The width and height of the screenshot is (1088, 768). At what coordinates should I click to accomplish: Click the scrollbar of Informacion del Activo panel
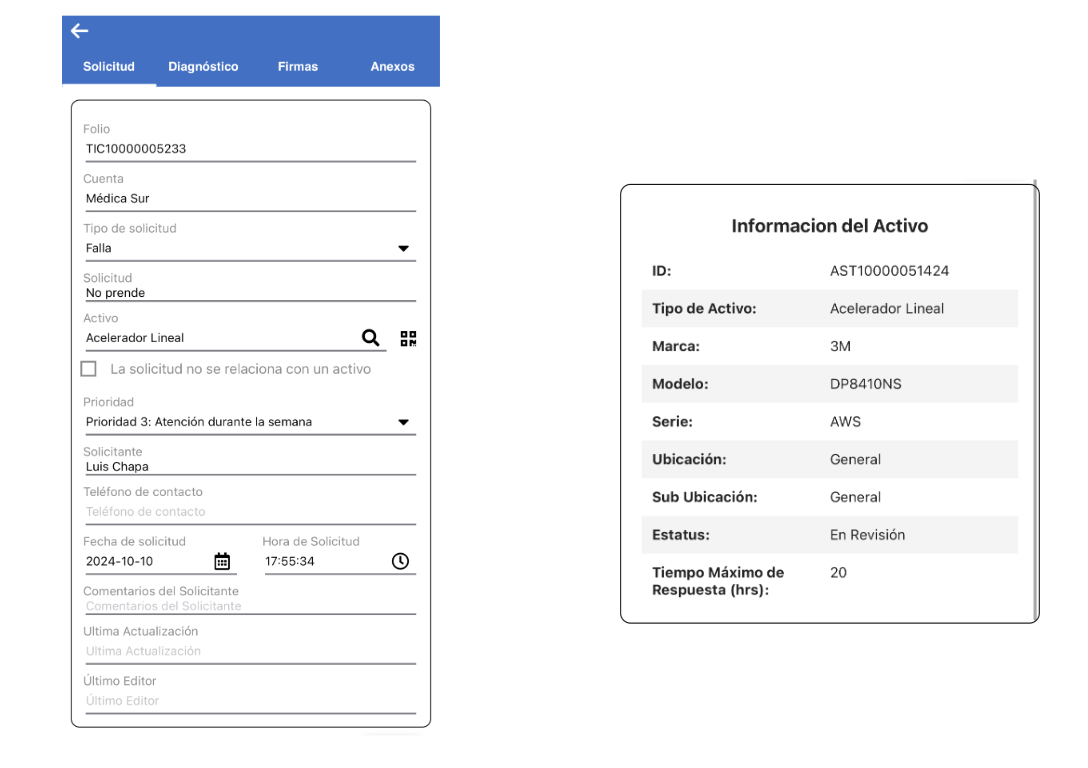(x=1035, y=400)
